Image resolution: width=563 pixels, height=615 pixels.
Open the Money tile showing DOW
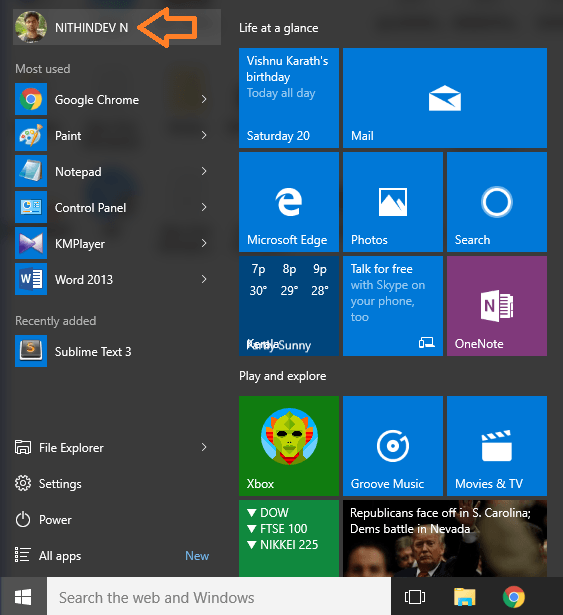[x=289, y=538]
